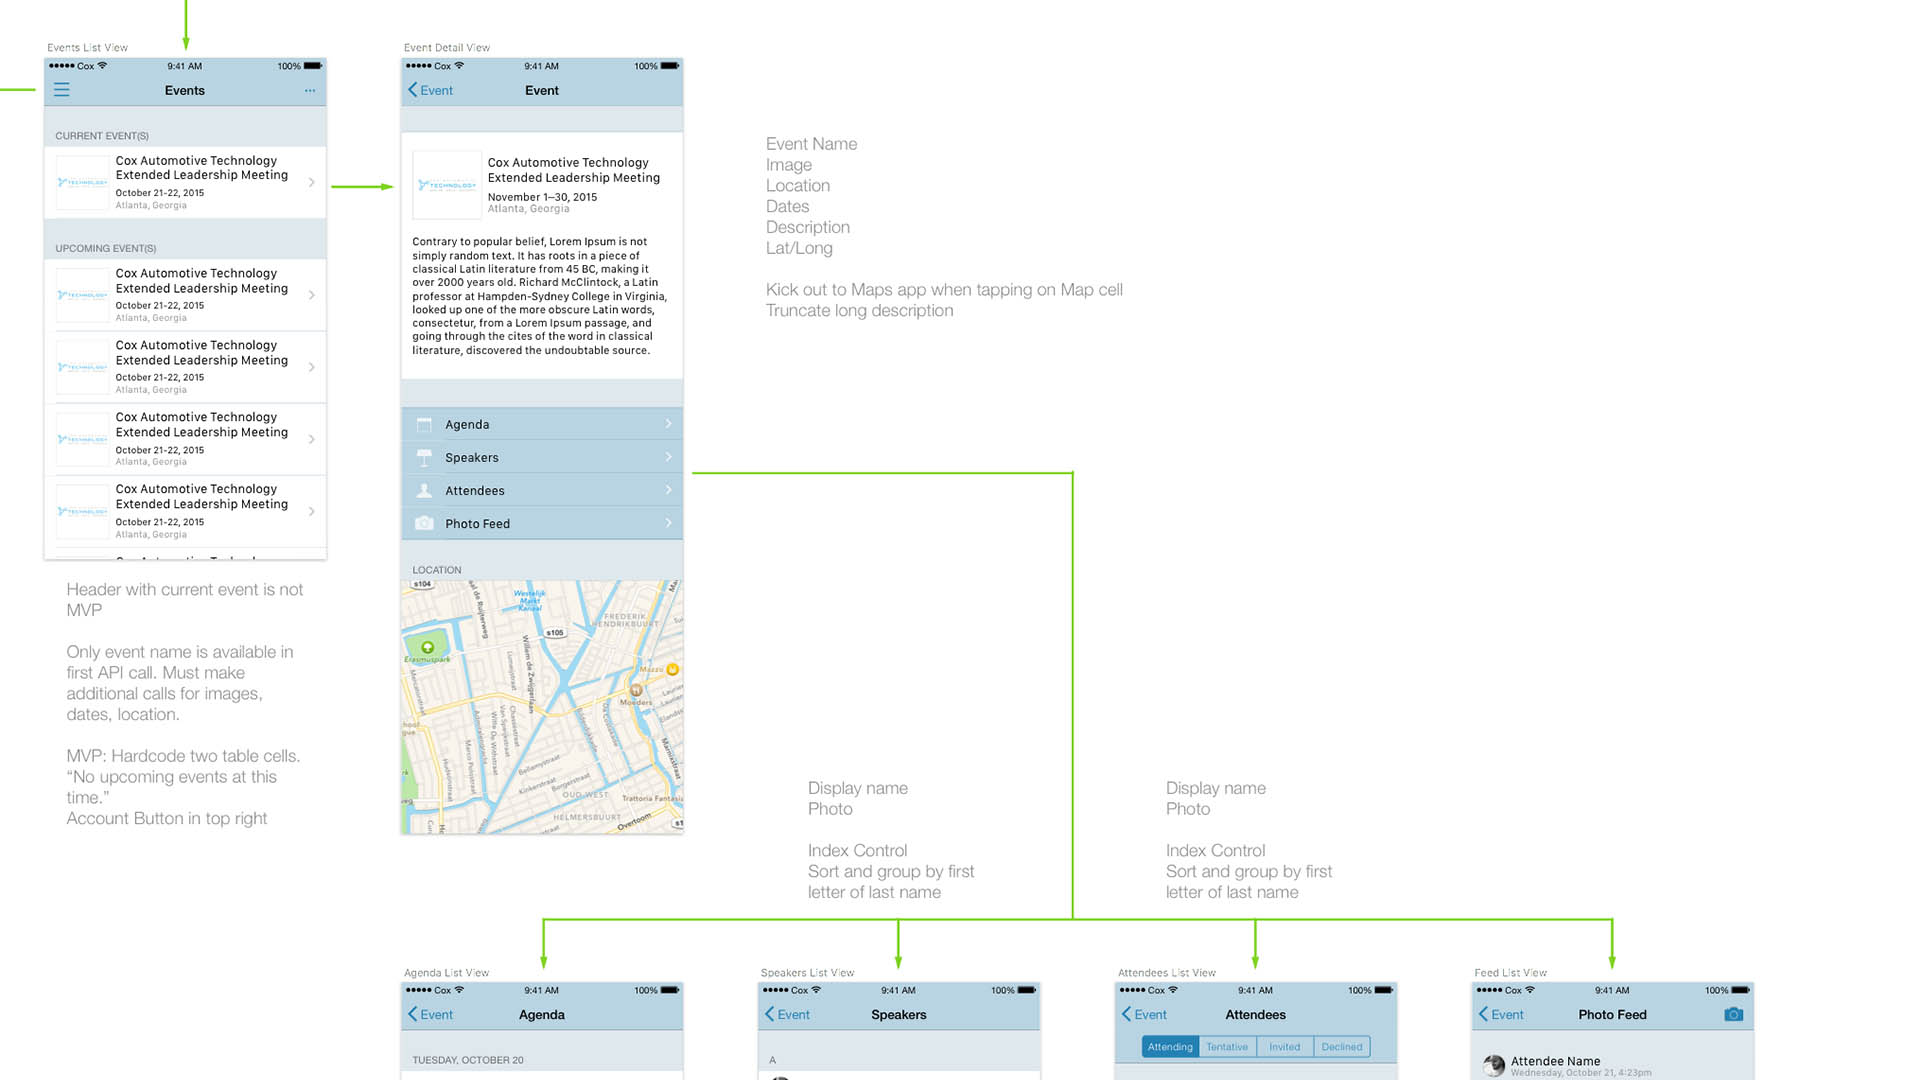Expand the Agenda row chevron
The height and width of the screenshot is (1080, 1920).
(668, 424)
